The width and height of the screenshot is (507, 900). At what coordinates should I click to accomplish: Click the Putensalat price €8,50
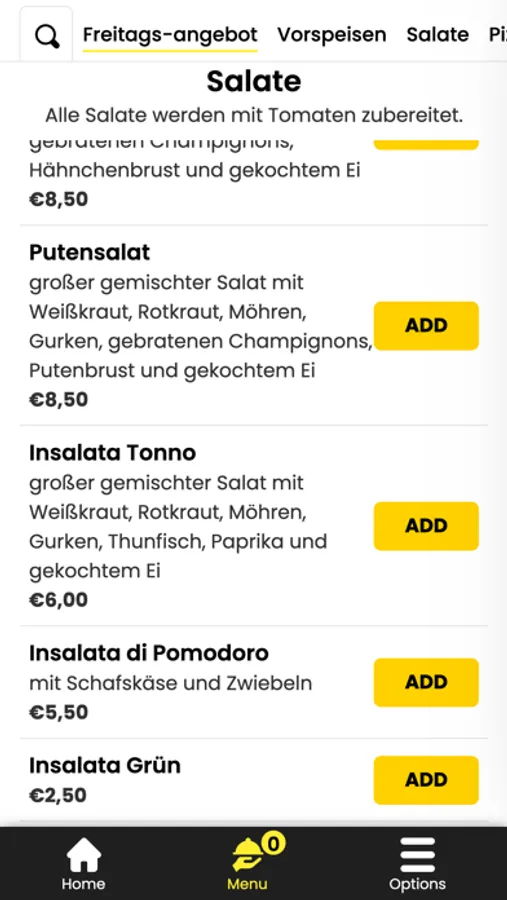(59, 399)
